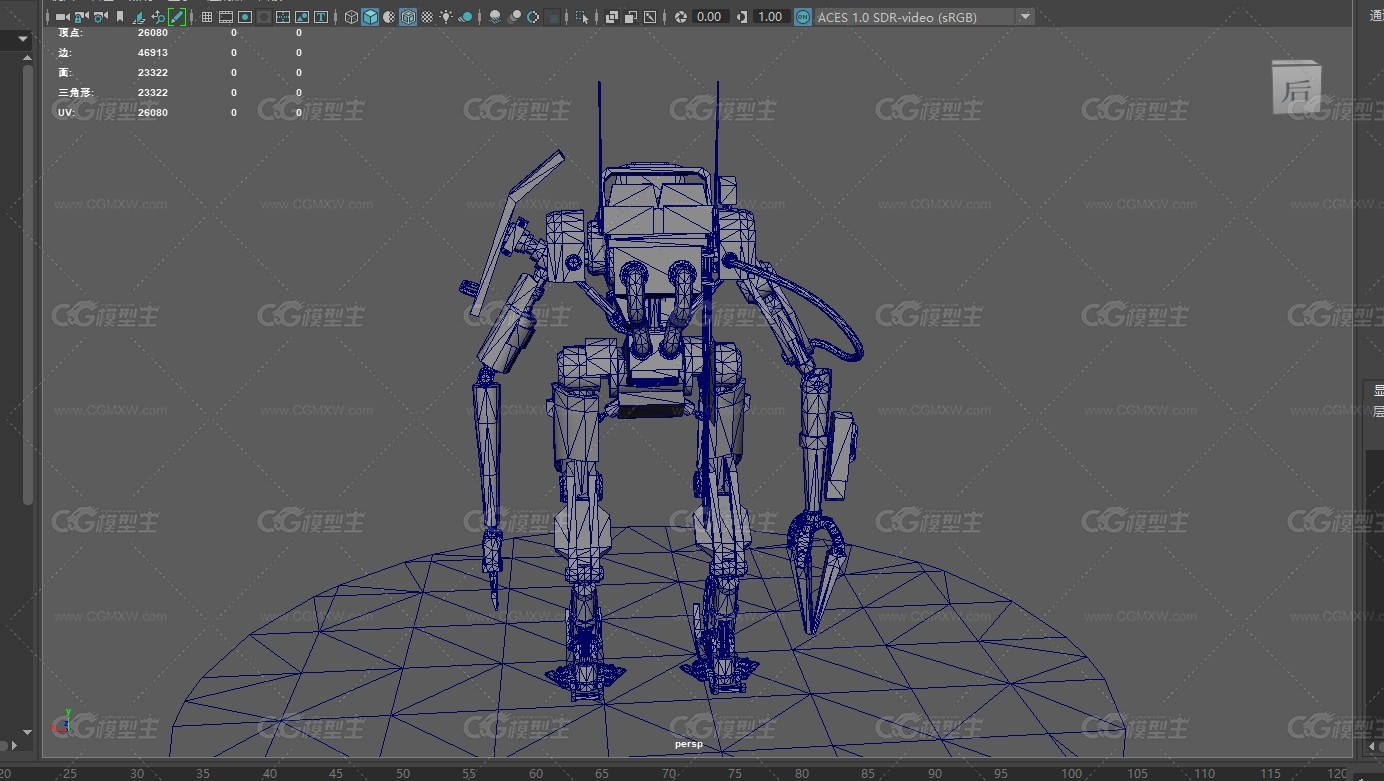Toggle X-Ray Active Components icon
The height and width of the screenshot is (781, 1384).
click(631, 17)
